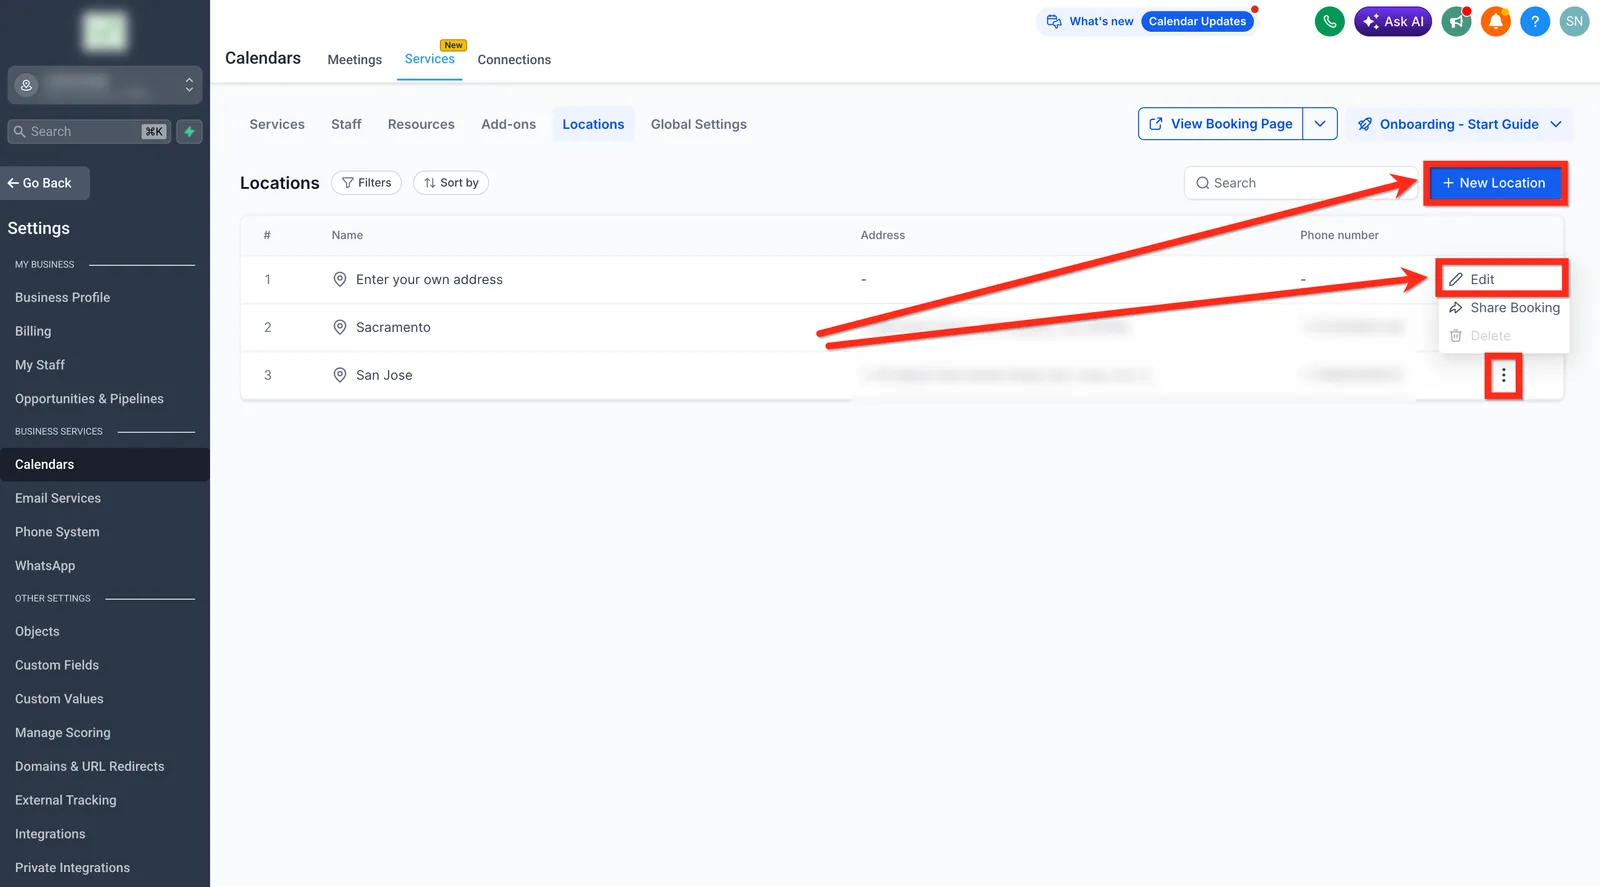Focus the locations Search field
1600x887 pixels.
coord(1300,183)
